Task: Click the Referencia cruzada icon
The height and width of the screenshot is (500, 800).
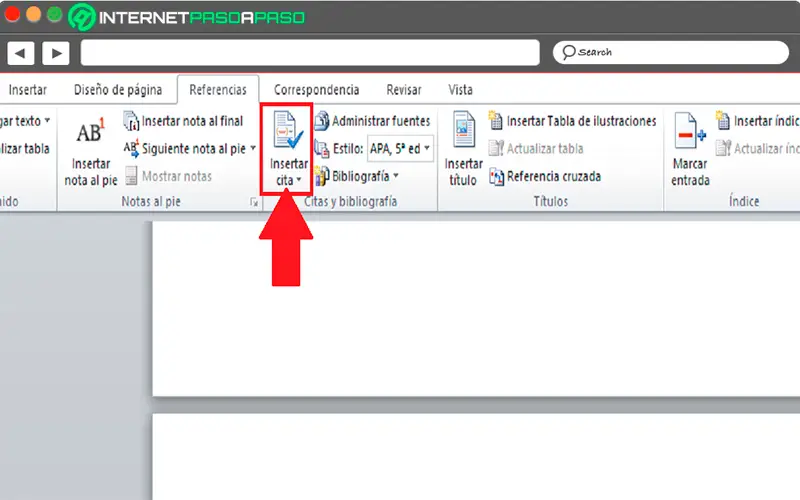Action: 496,177
